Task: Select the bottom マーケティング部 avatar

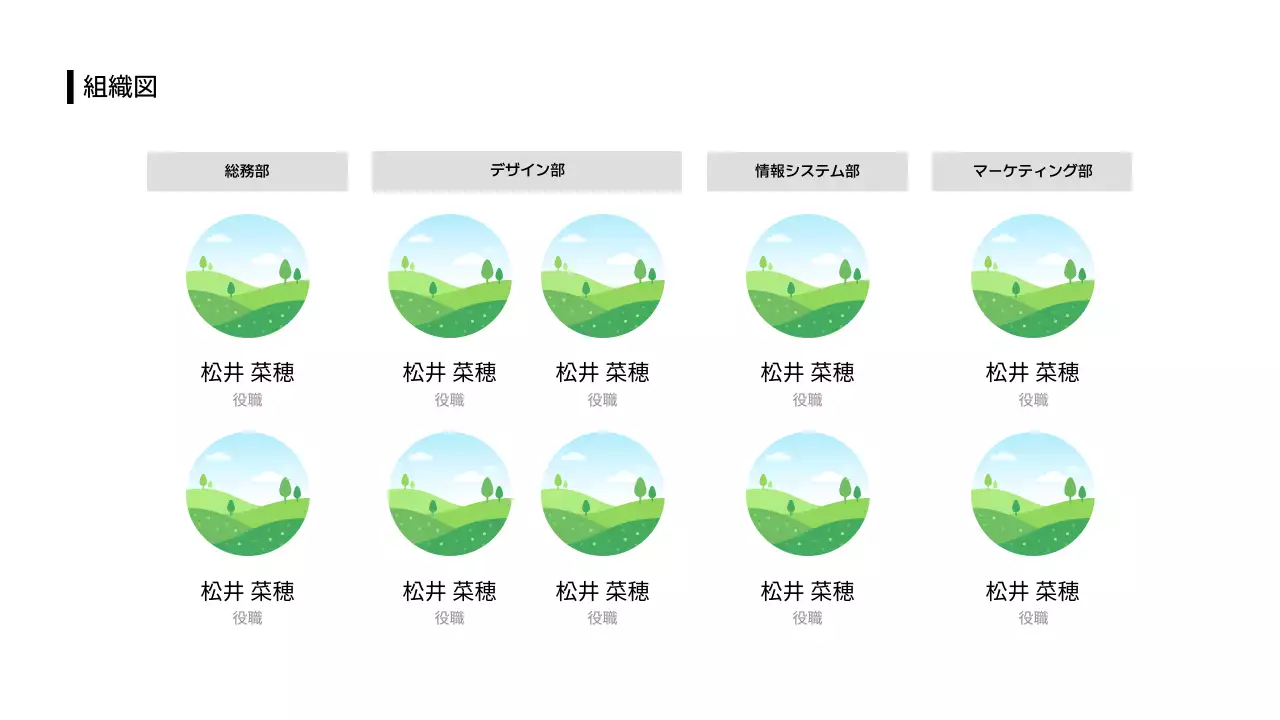Action: 1032,495
